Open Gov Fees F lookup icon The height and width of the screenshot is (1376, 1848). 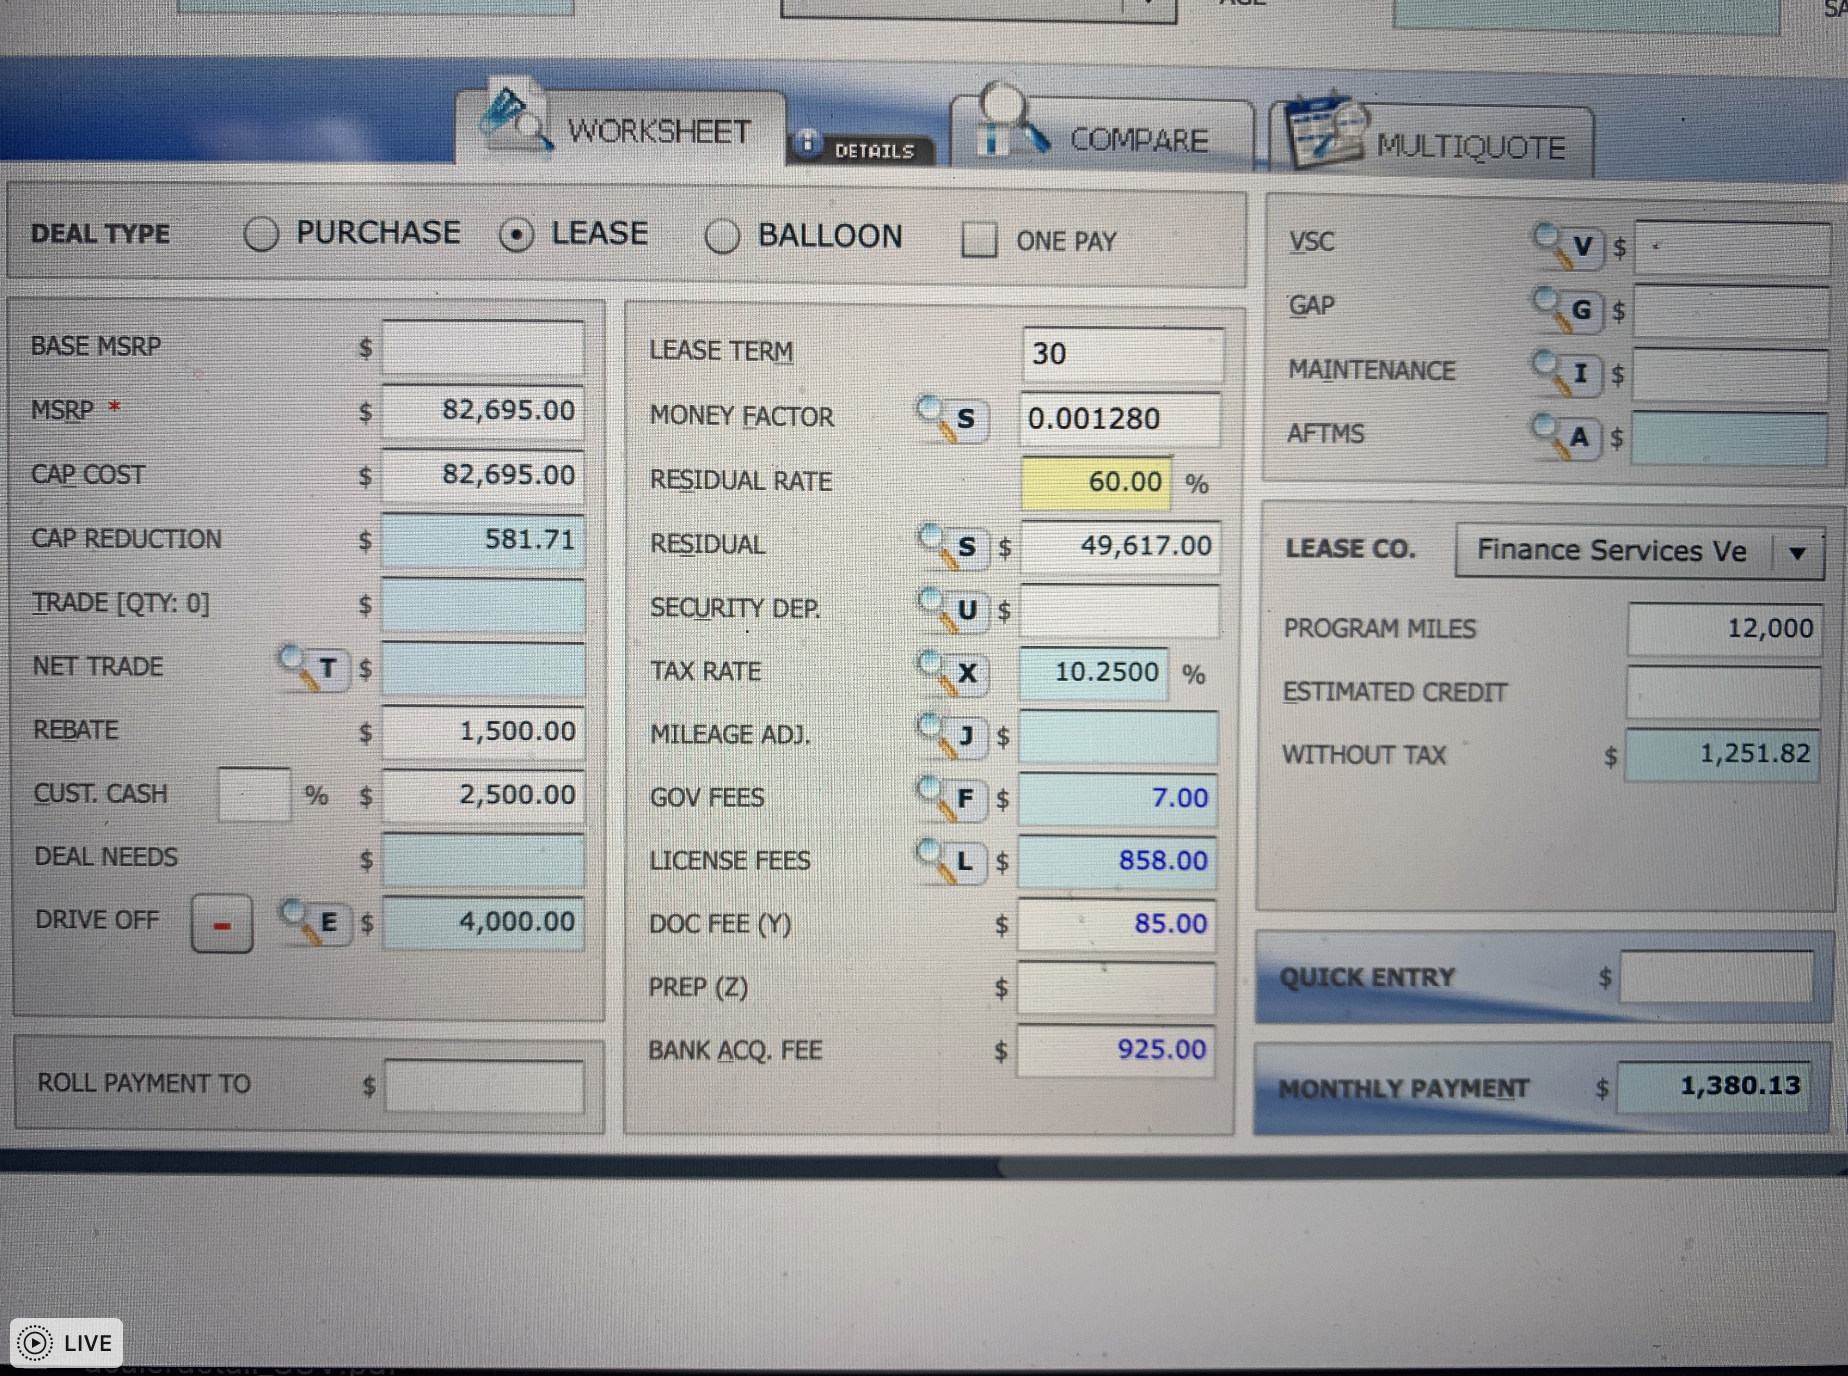coord(952,799)
